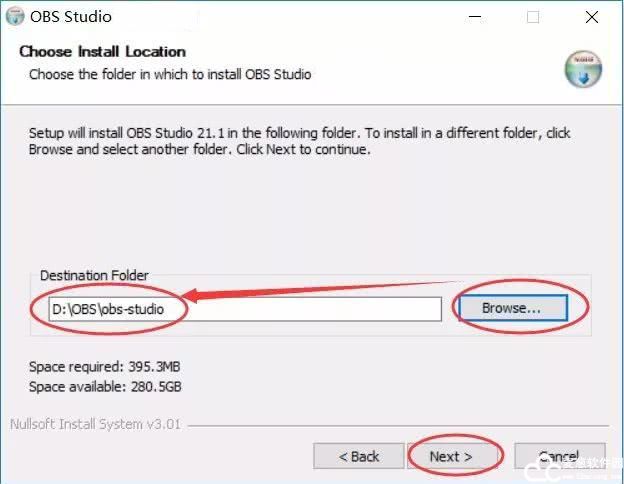Viewport: 624px width, 484px height.
Task: Click the Choose Install Location heading
Action: 102,52
